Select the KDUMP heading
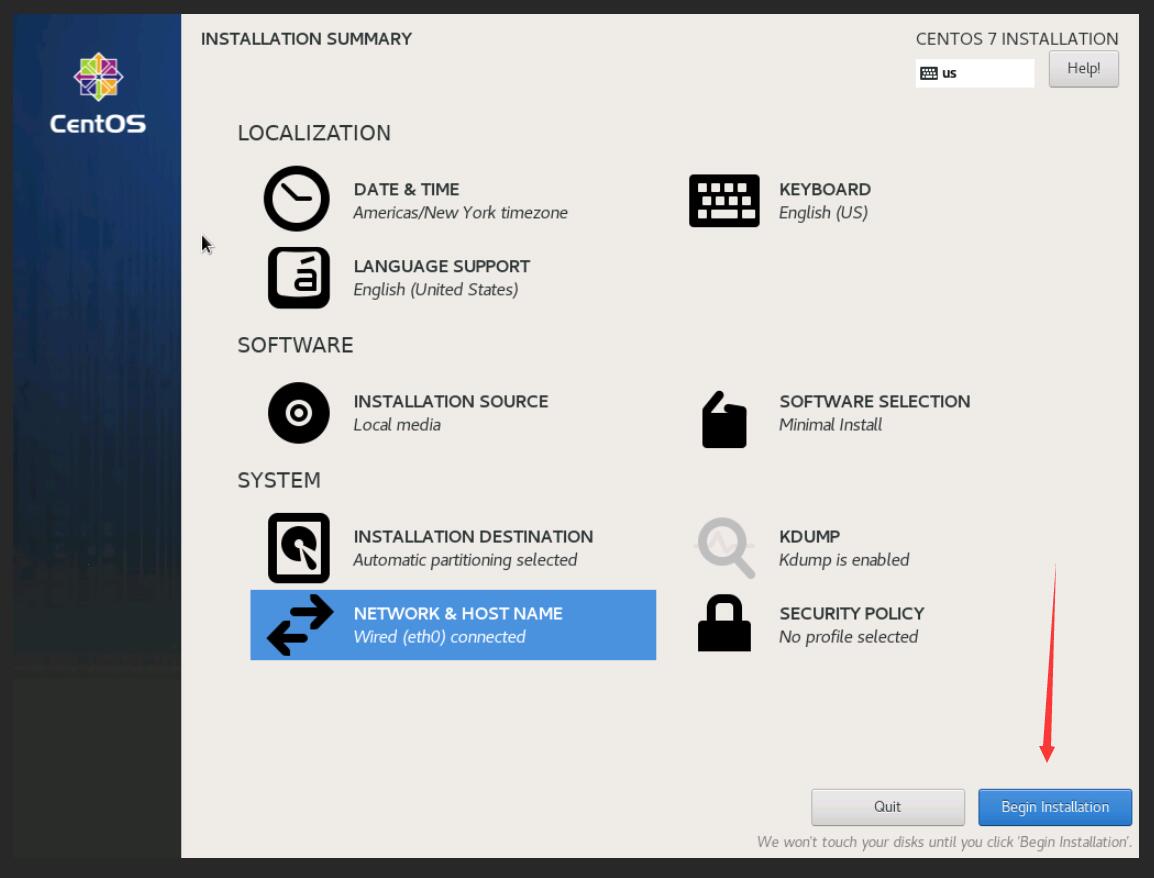The height and width of the screenshot is (878, 1154). (x=810, y=537)
